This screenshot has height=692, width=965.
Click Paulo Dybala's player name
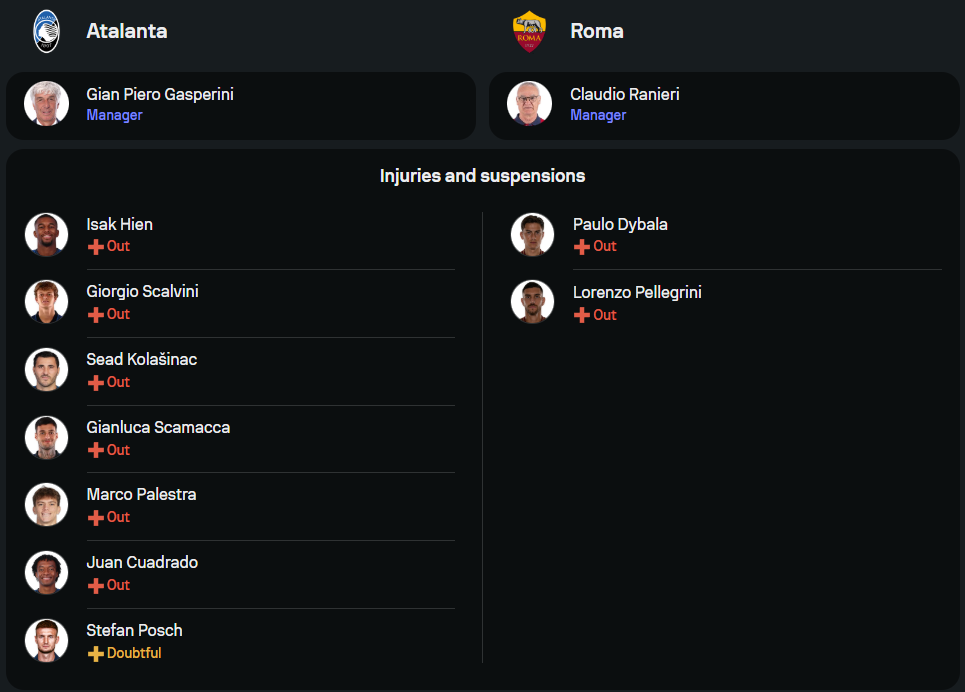click(620, 224)
